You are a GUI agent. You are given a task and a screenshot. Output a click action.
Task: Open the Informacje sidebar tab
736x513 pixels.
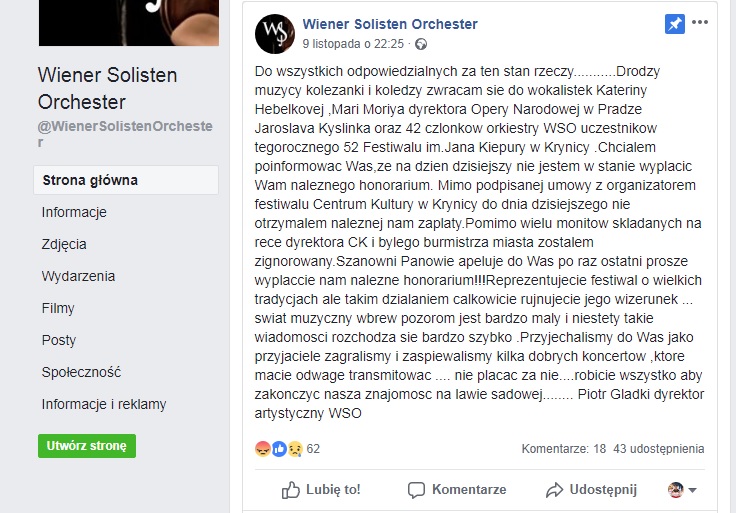74,212
